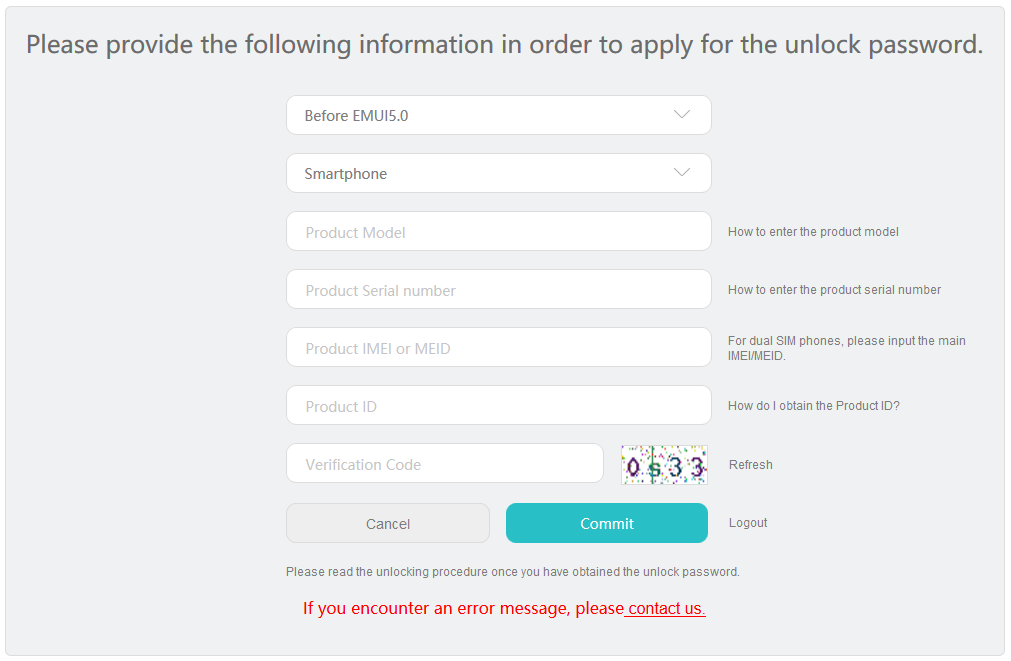Open the 'contact us' link
The width and height of the screenshot is (1011, 661).
pyautogui.click(x=666, y=608)
